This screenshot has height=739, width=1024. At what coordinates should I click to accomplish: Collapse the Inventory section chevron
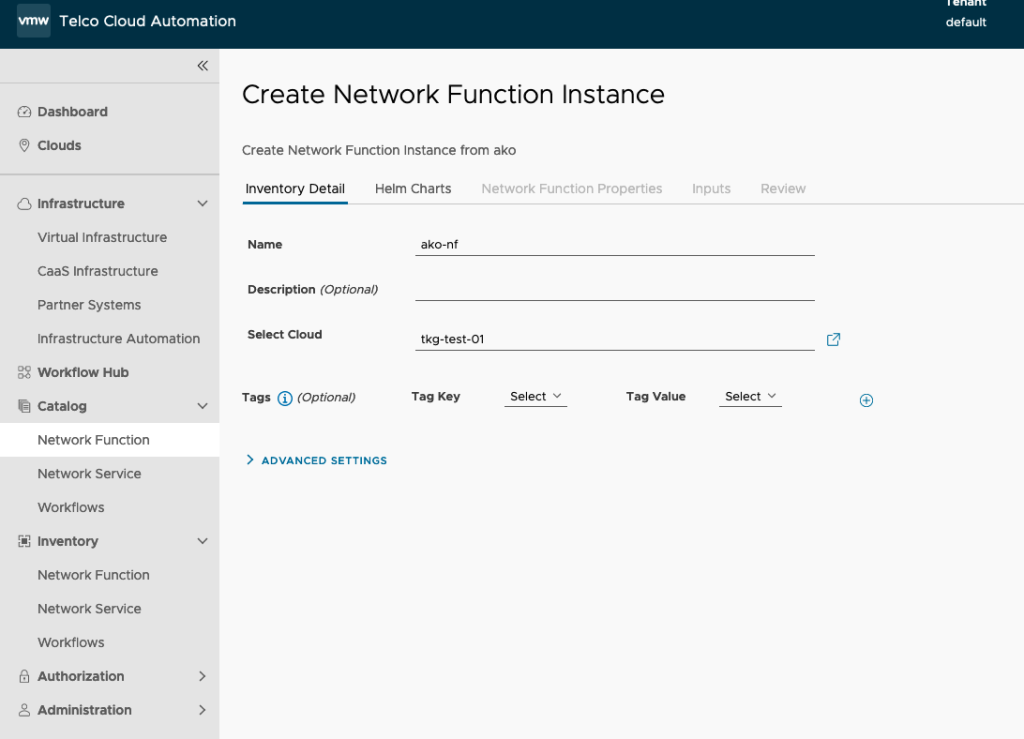coord(202,541)
